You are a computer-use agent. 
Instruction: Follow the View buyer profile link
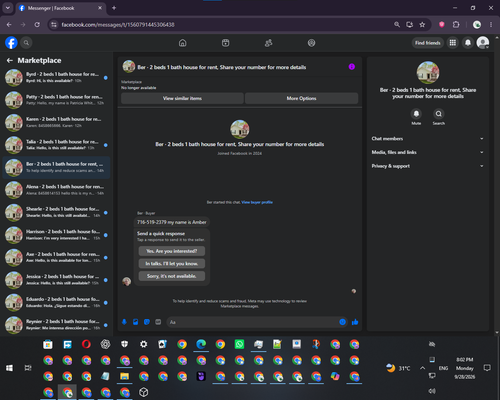tap(257, 202)
